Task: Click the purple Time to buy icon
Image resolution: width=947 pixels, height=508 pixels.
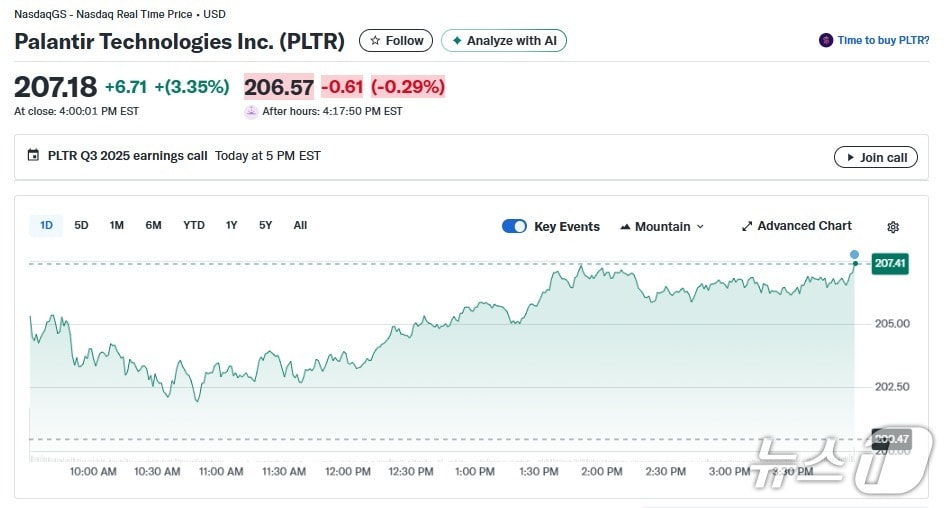Action: point(826,41)
